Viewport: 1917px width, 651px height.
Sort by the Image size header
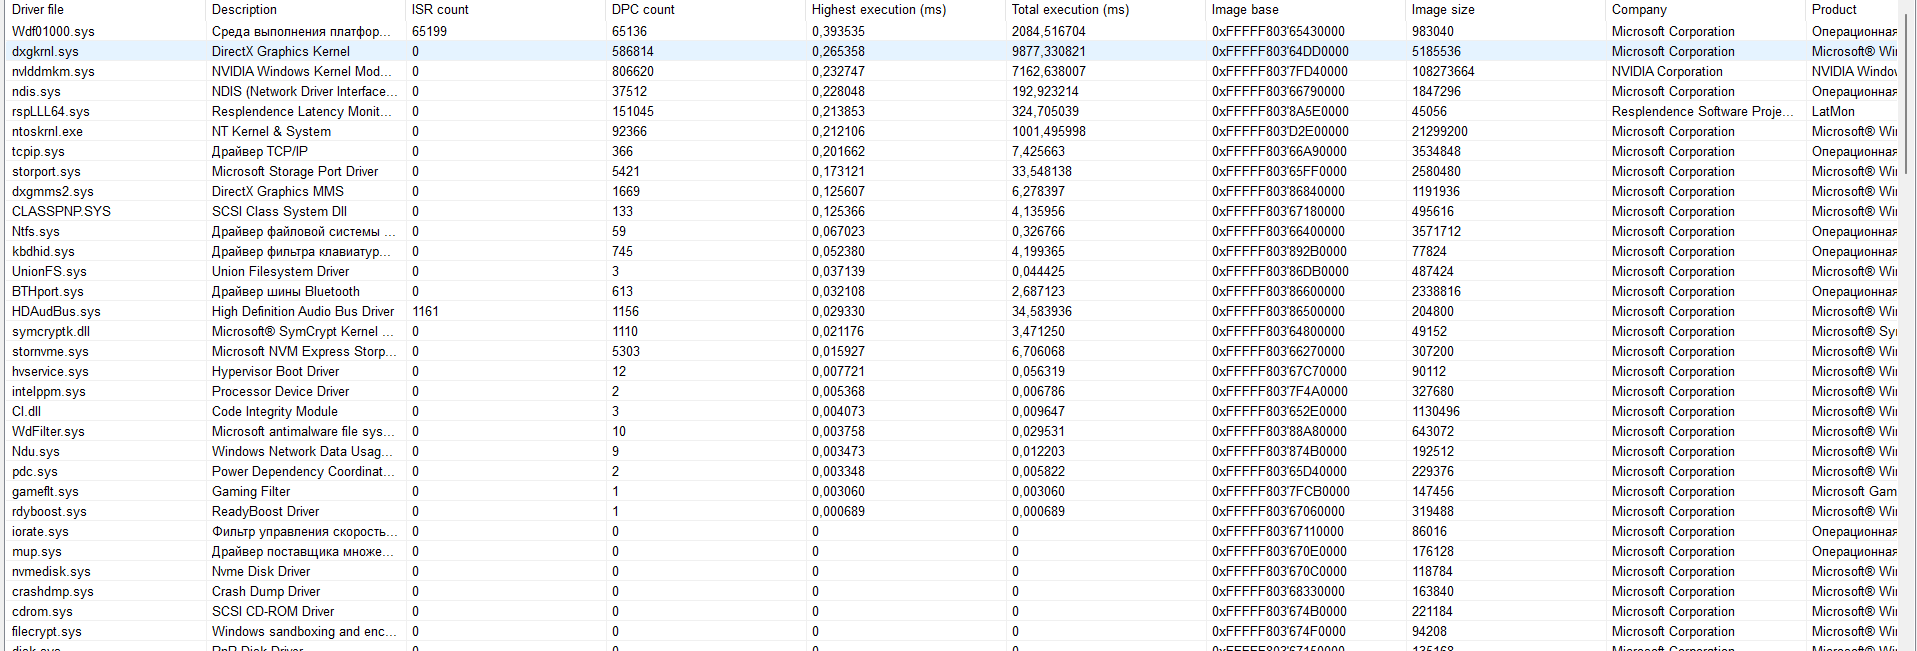coord(1443,9)
